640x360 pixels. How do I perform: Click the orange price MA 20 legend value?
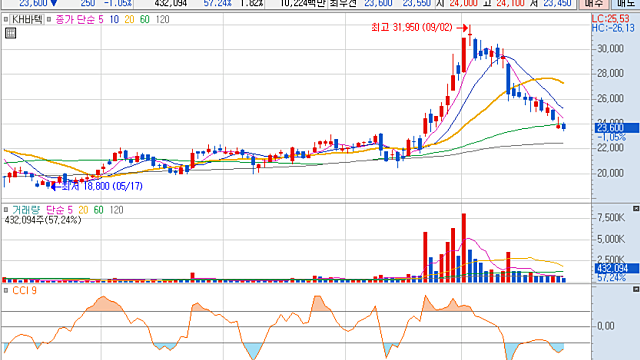tap(129, 19)
